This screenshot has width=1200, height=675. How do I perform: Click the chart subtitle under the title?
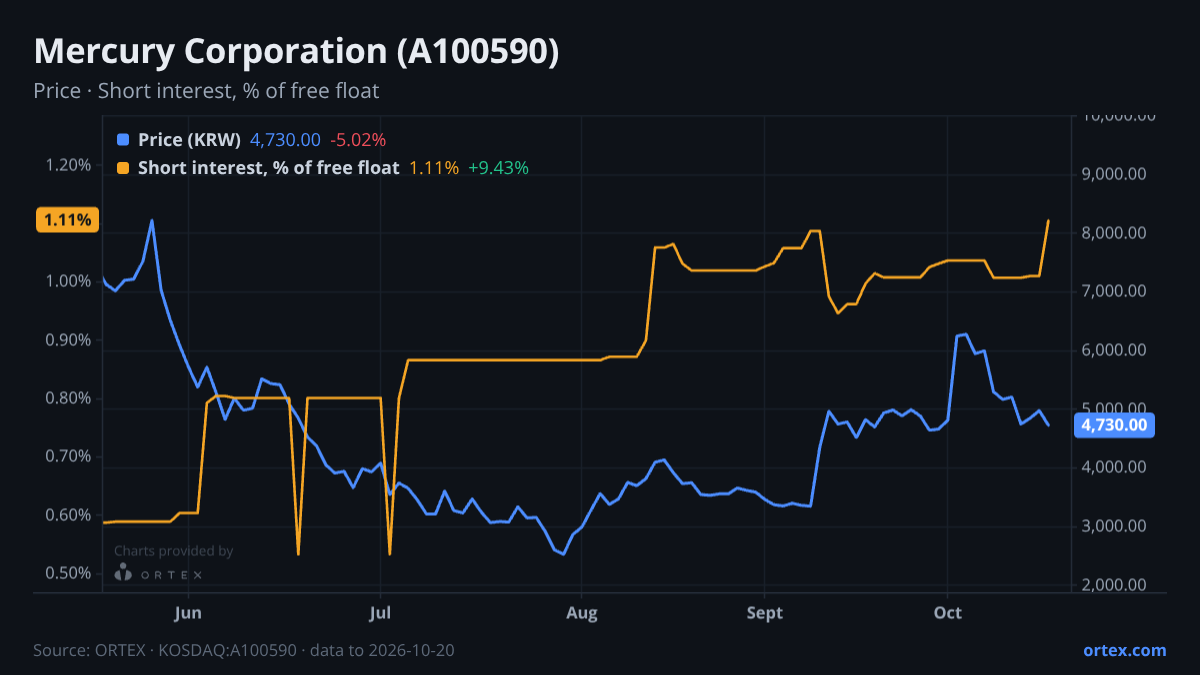206,91
